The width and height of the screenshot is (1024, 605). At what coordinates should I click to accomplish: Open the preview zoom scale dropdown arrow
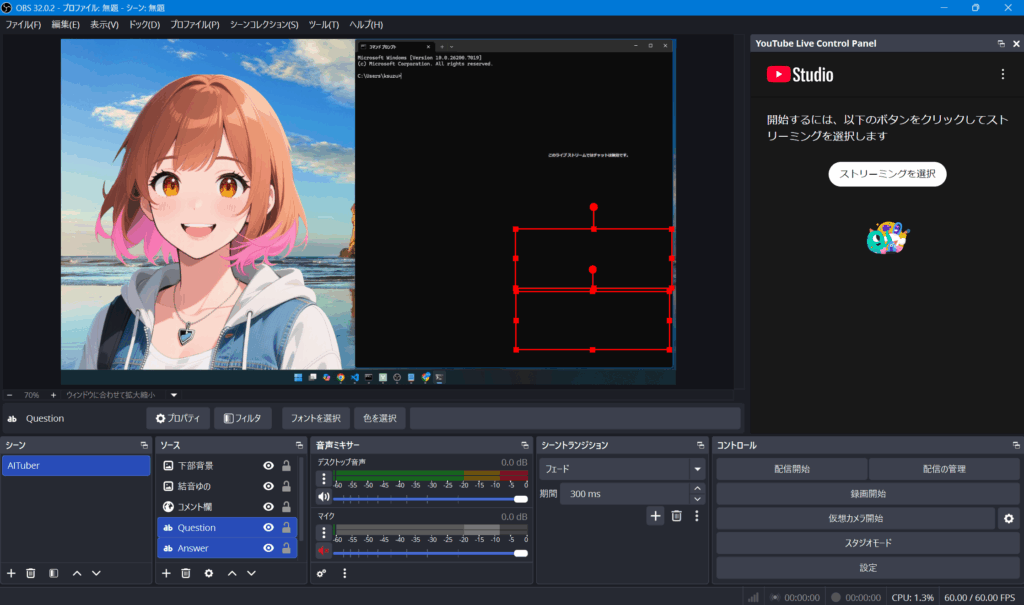(173, 395)
